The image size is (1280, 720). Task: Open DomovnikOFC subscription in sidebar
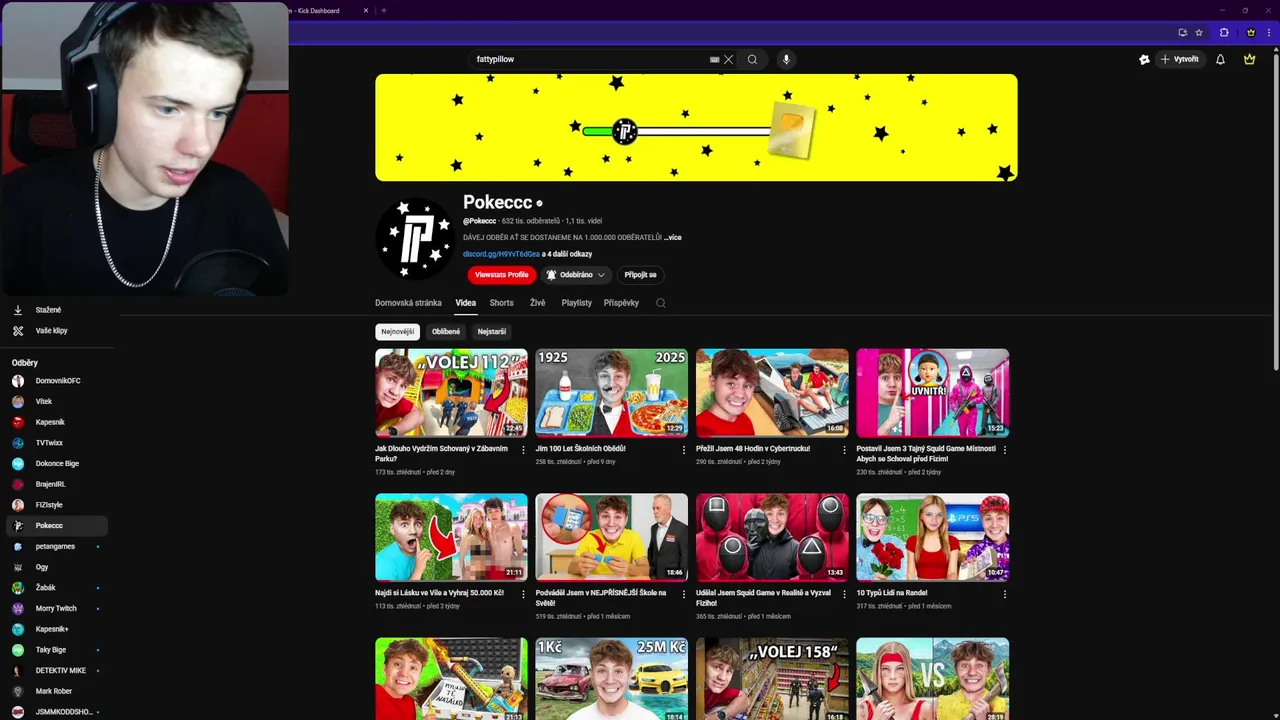click(57, 381)
